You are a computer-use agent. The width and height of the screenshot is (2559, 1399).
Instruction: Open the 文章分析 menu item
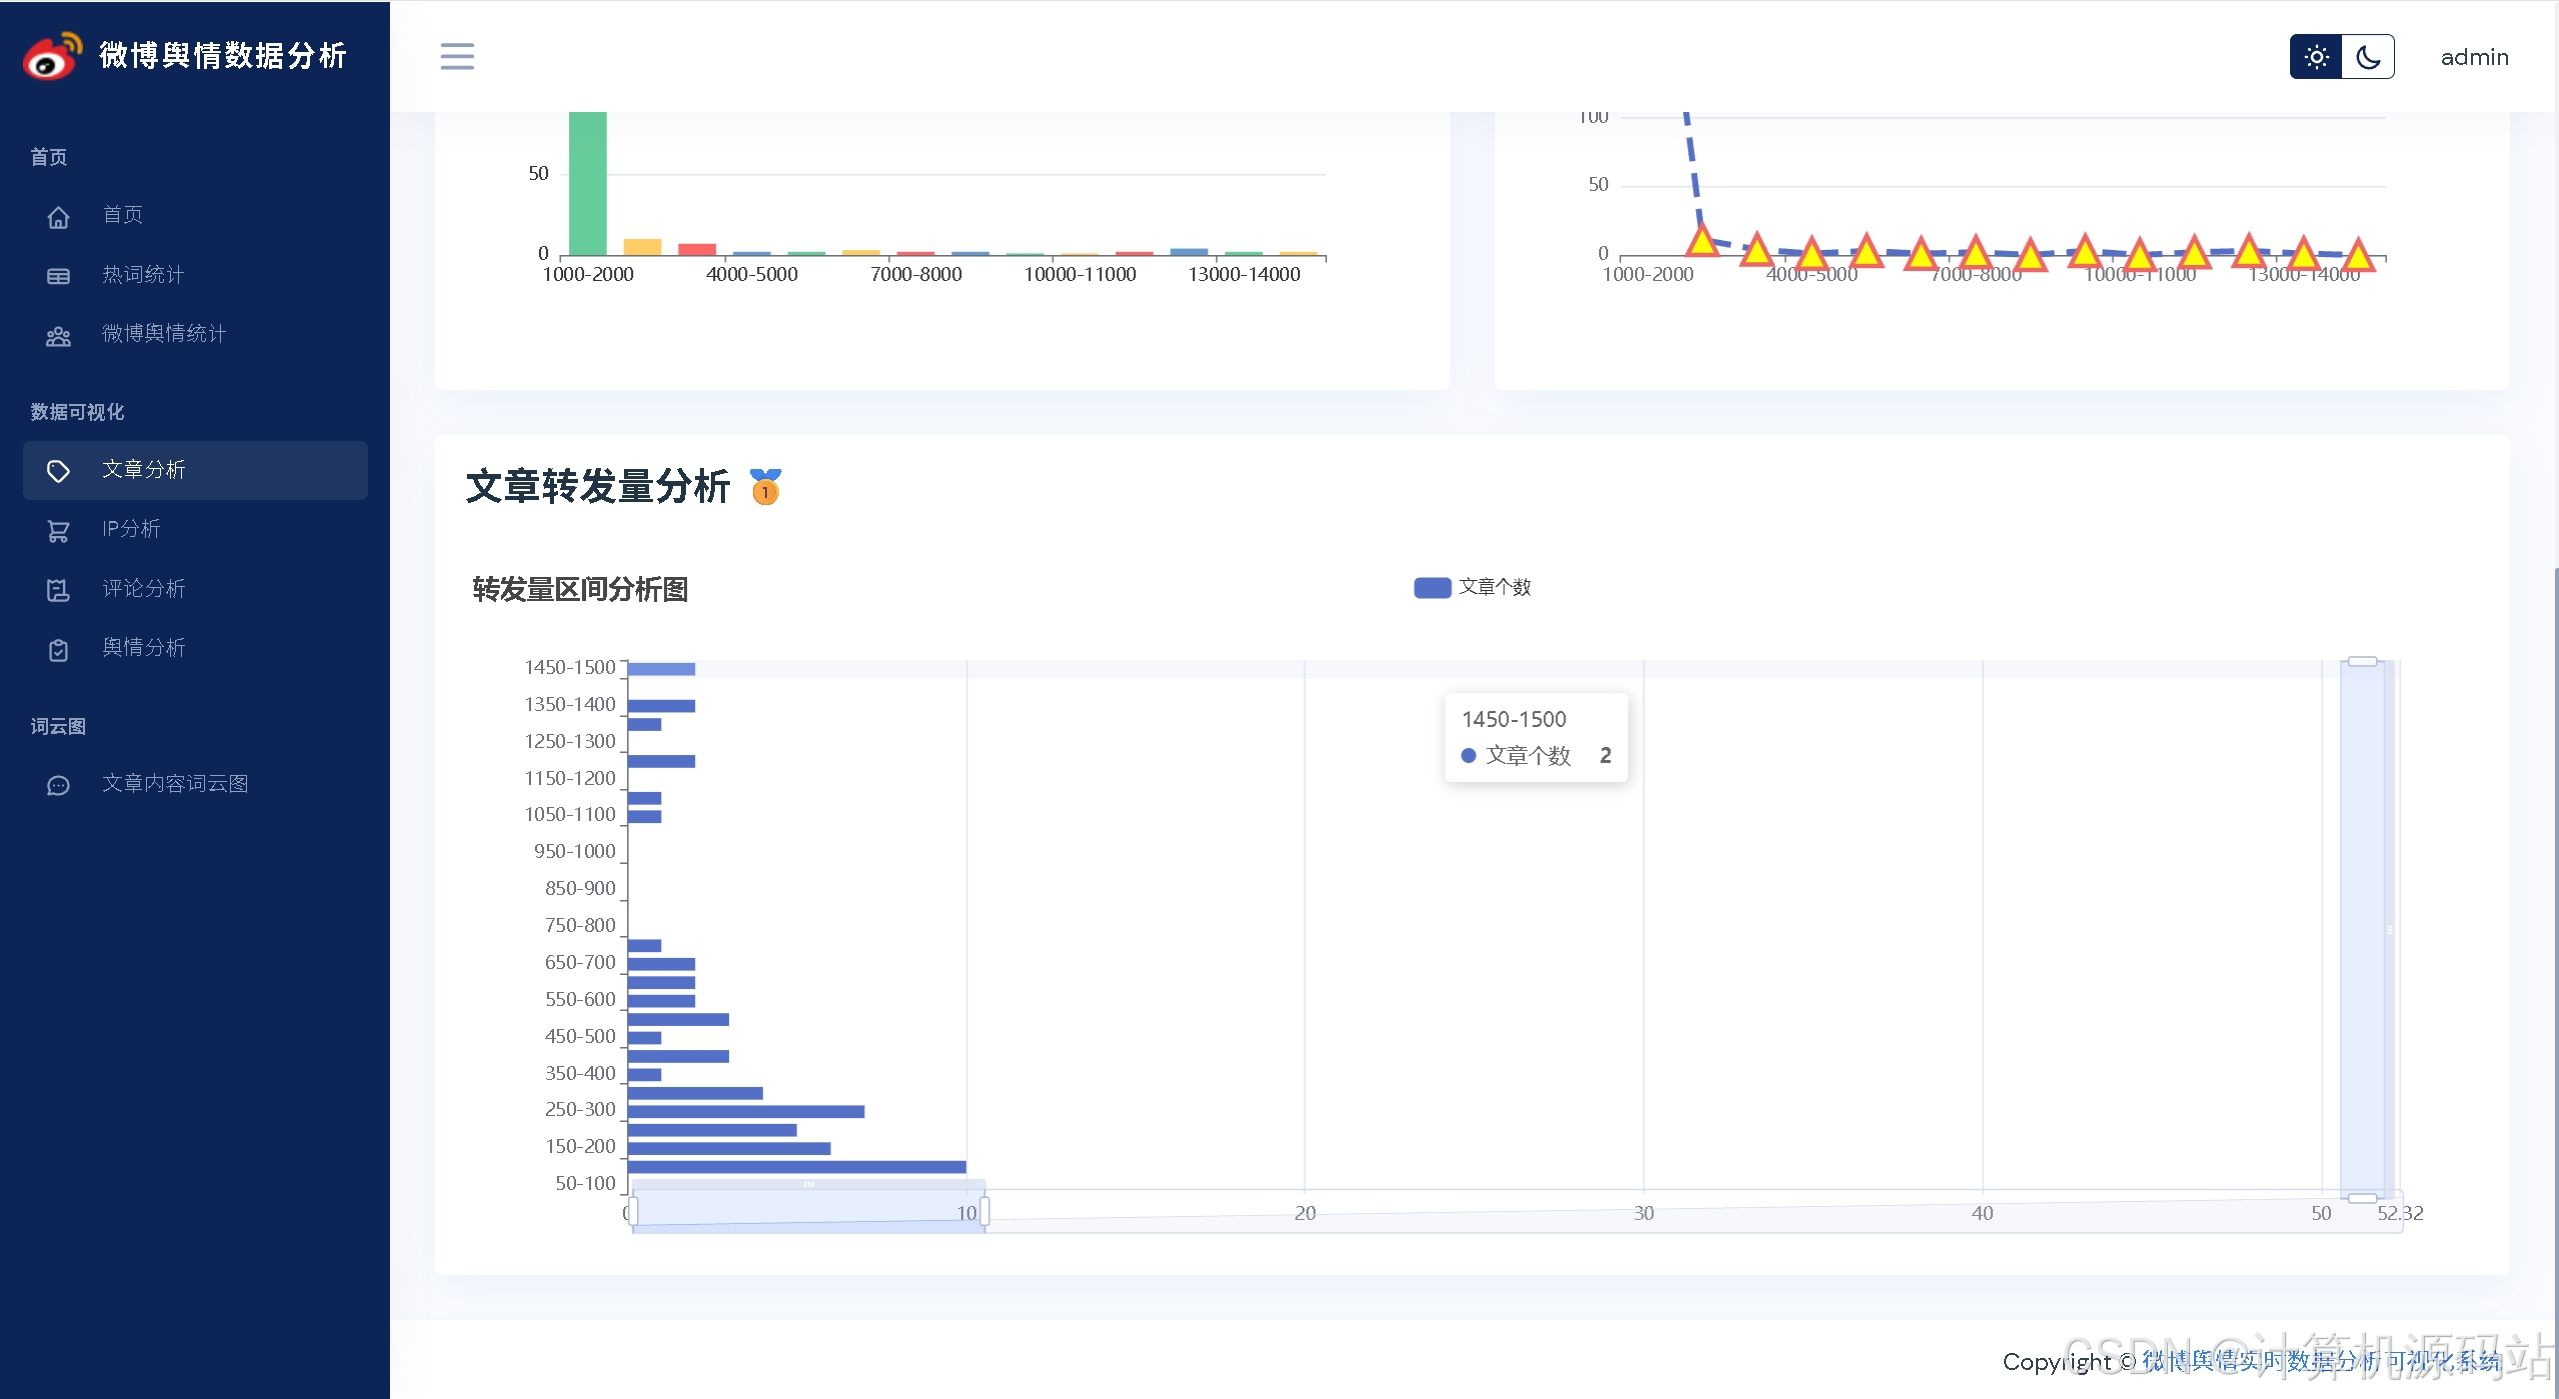tap(144, 470)
